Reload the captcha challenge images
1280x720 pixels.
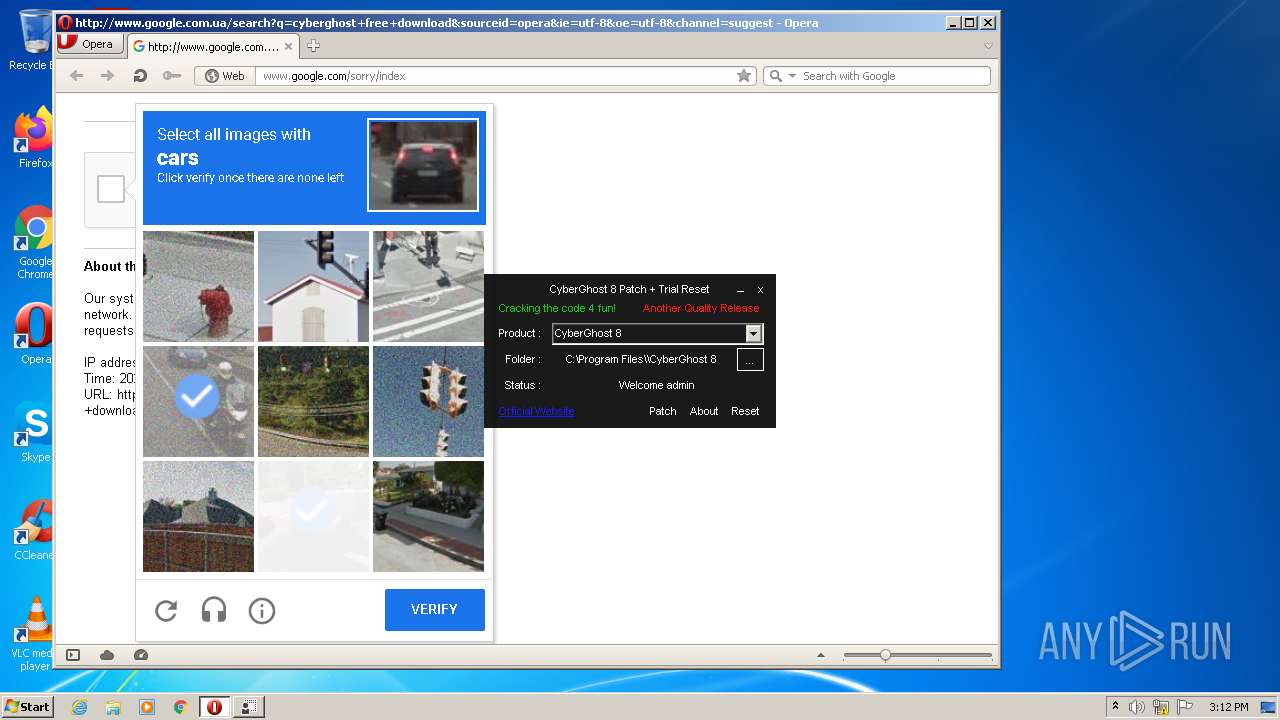(x=166, y=610)
